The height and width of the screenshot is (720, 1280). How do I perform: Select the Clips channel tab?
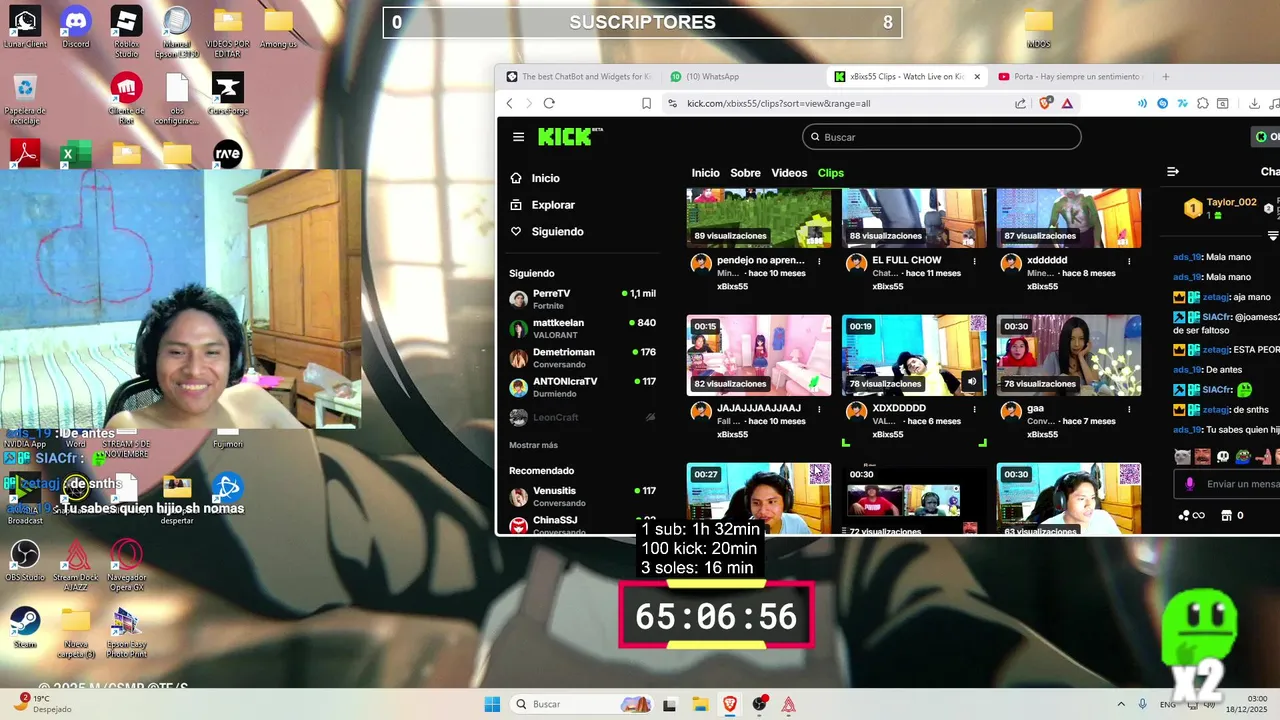[x=831, y=173]
